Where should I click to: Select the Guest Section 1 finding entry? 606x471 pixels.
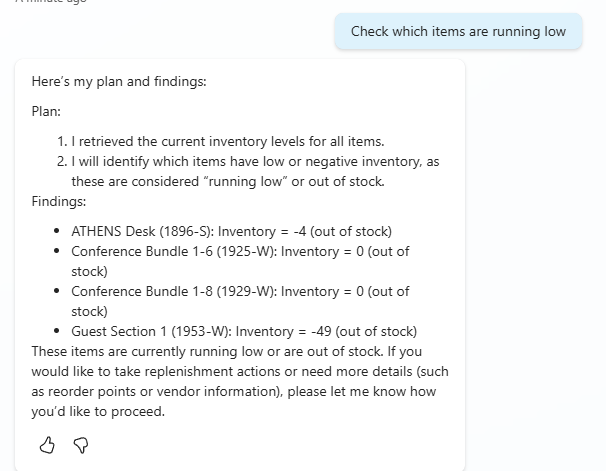pos(243,331)
